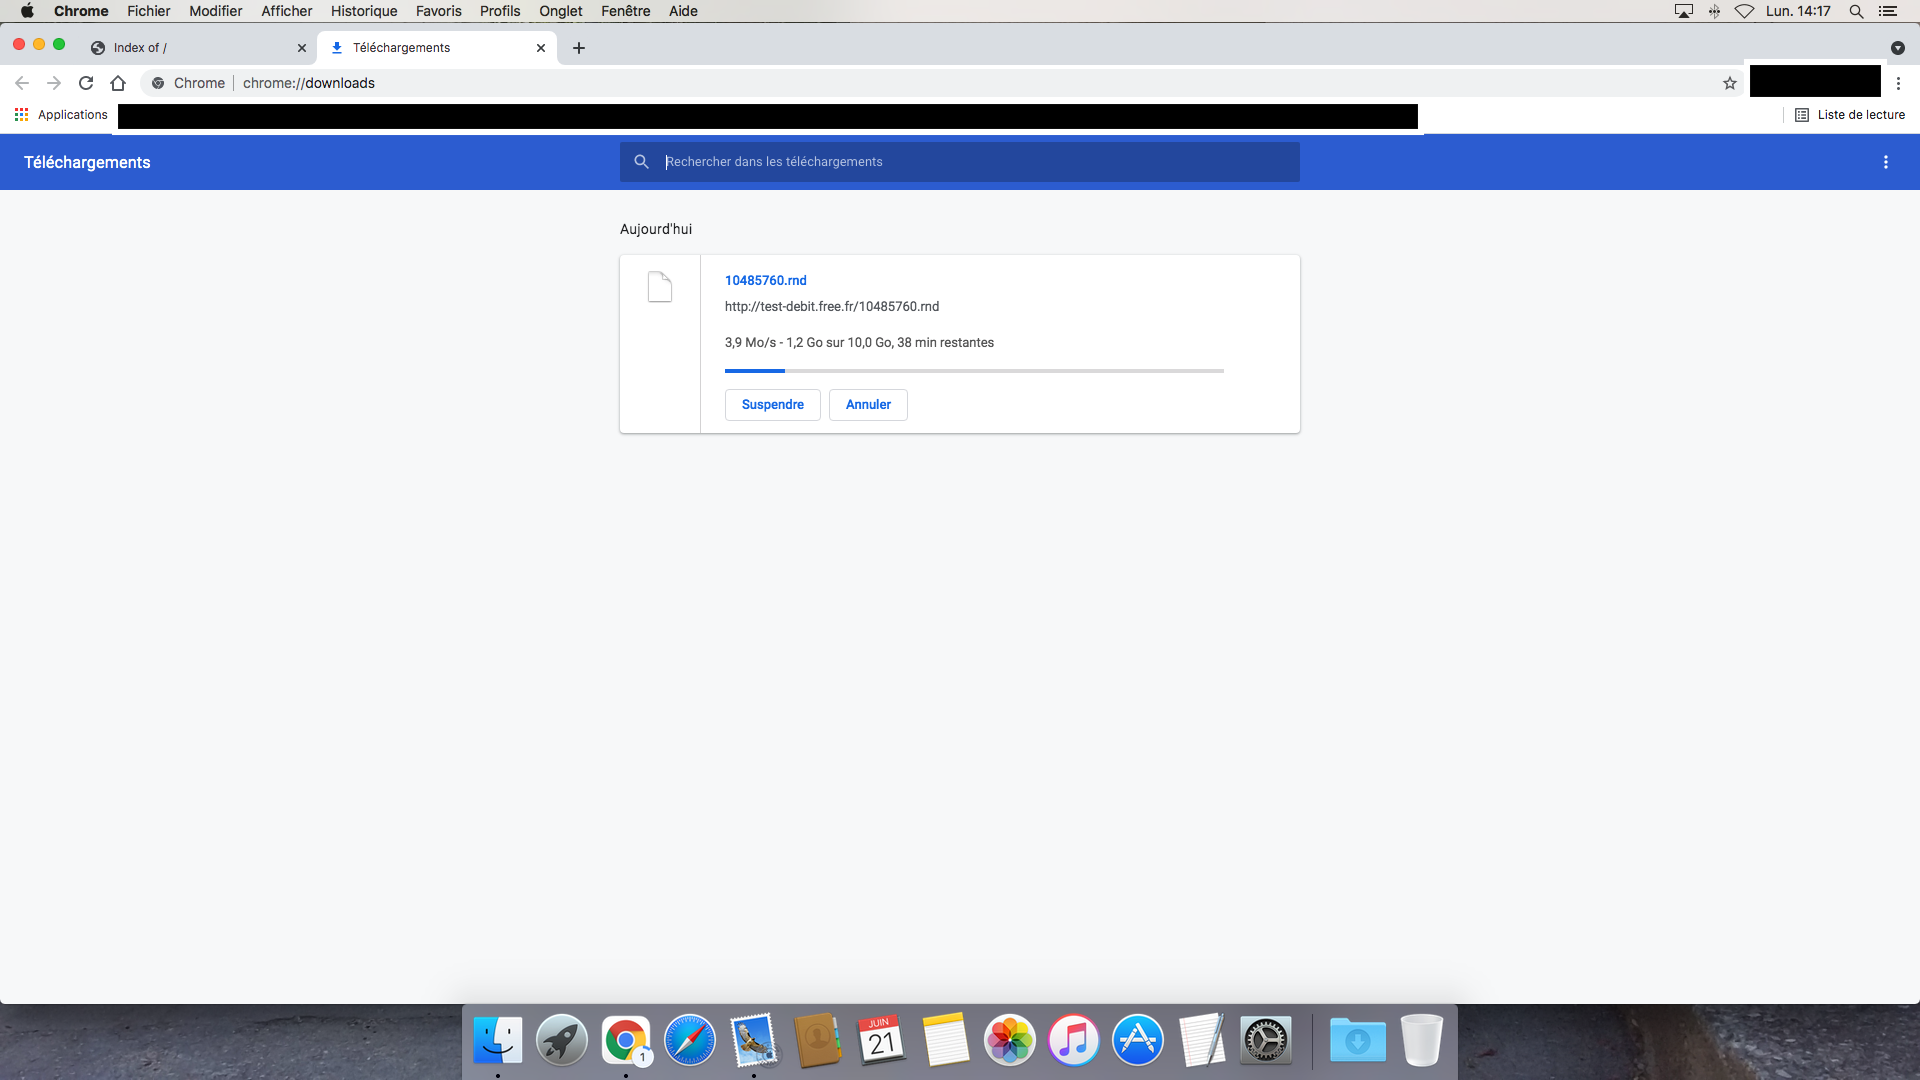Open the Liste de lecture panel
This screenshot has width=1920, height=1080.
1850,115
